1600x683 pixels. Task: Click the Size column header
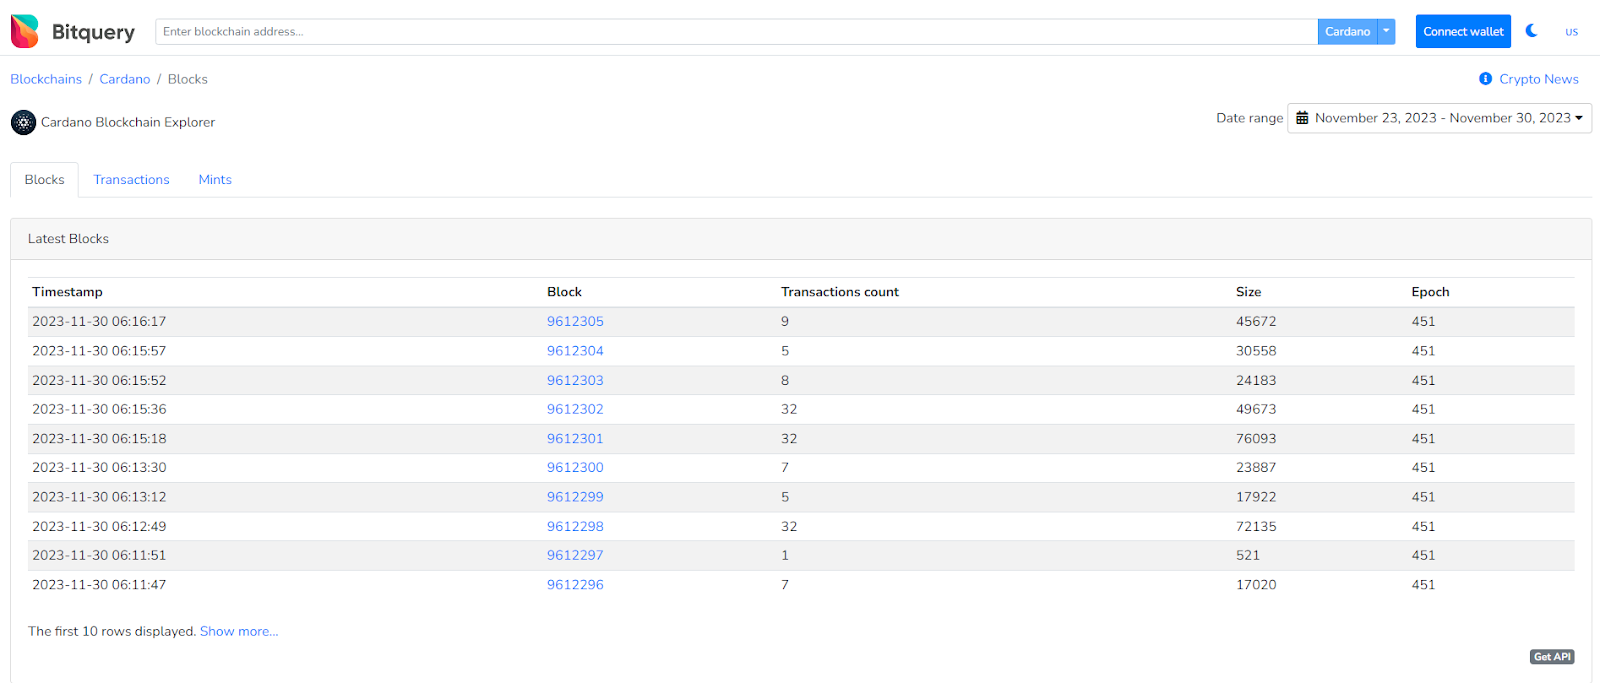(x=1248, y=292)
